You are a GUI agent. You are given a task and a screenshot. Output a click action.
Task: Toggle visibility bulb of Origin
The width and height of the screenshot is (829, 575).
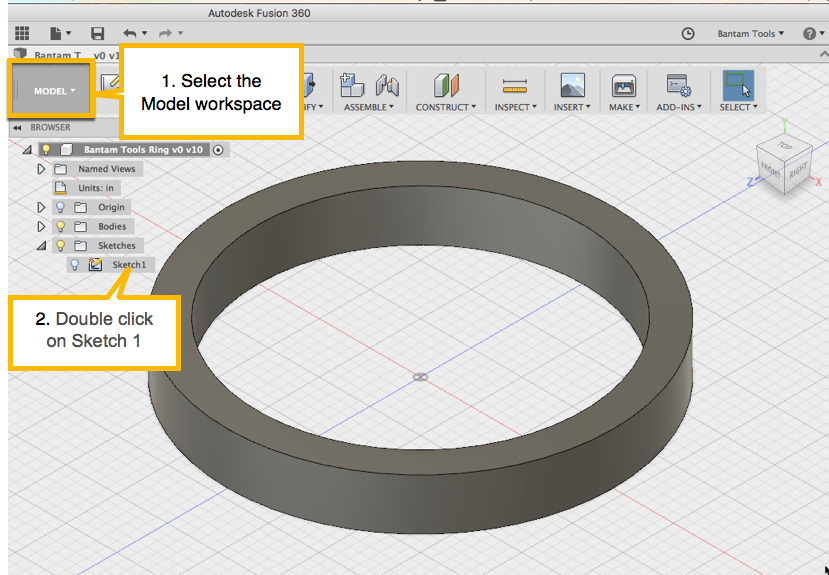61,207
